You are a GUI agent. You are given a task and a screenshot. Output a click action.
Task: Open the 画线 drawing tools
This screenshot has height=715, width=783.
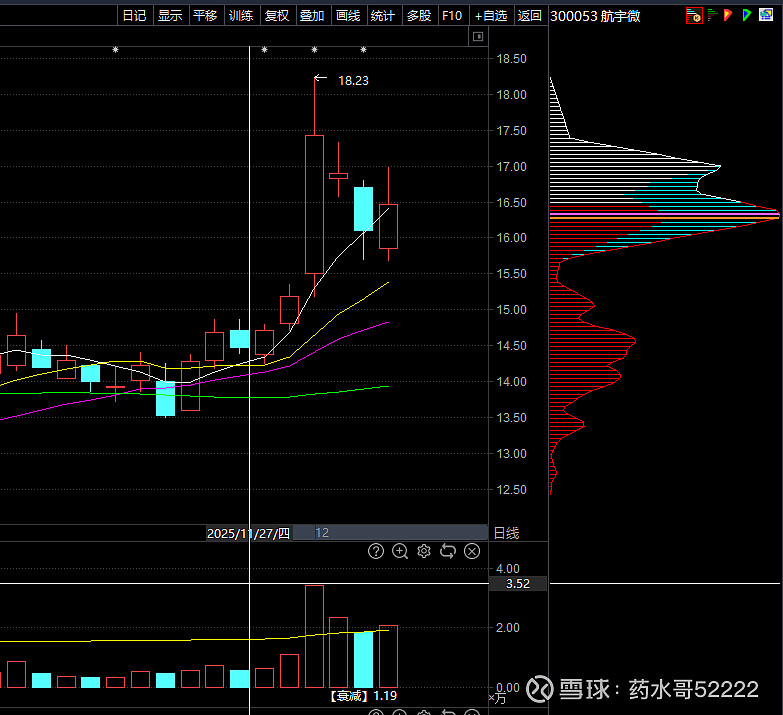(348, 15)
